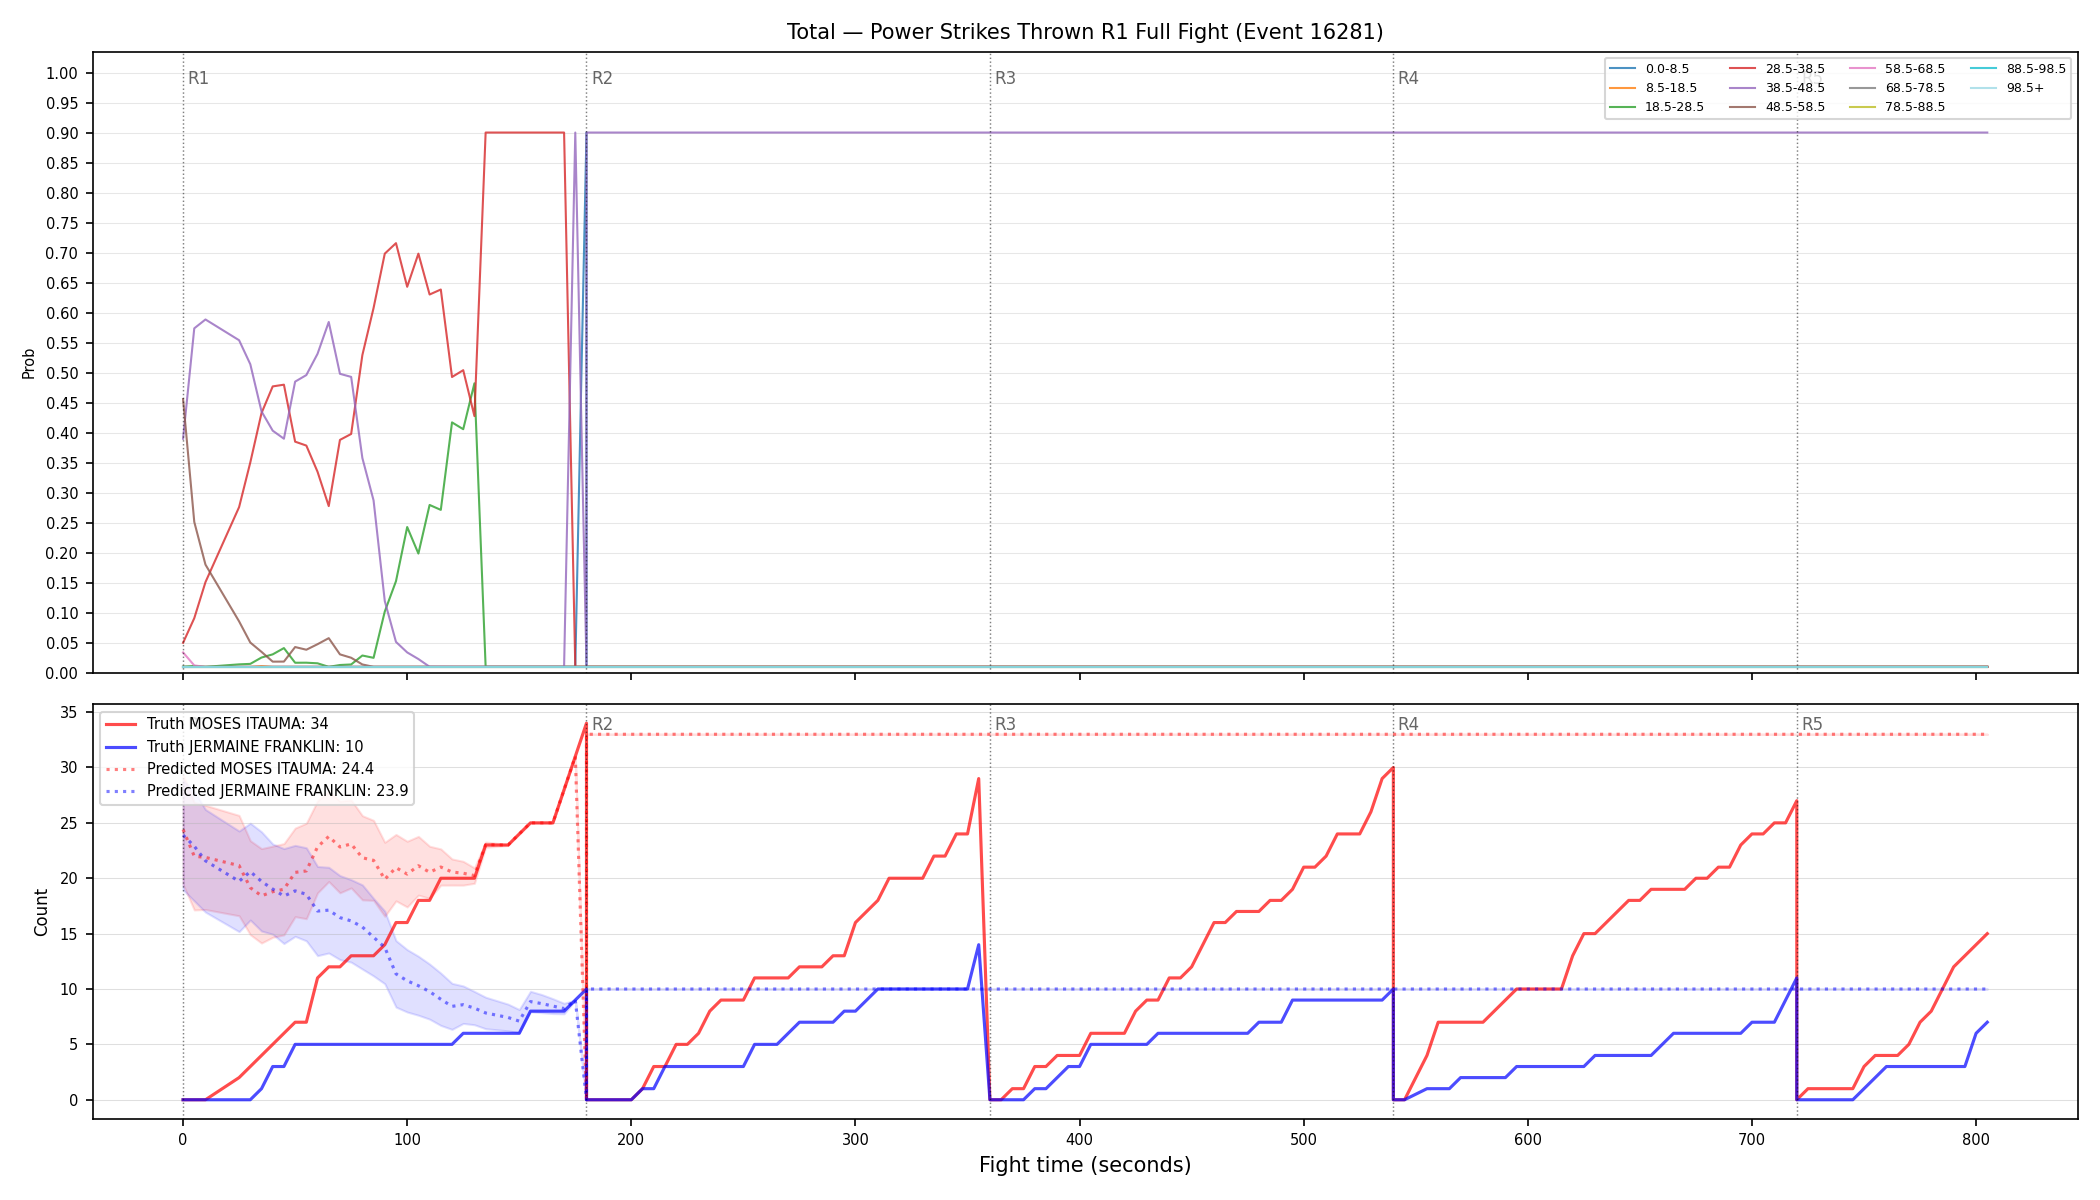This screenshot has width=2100, height=1200.
Task: Click the 100 tick on the time axis
Action: pos(407,1139)
